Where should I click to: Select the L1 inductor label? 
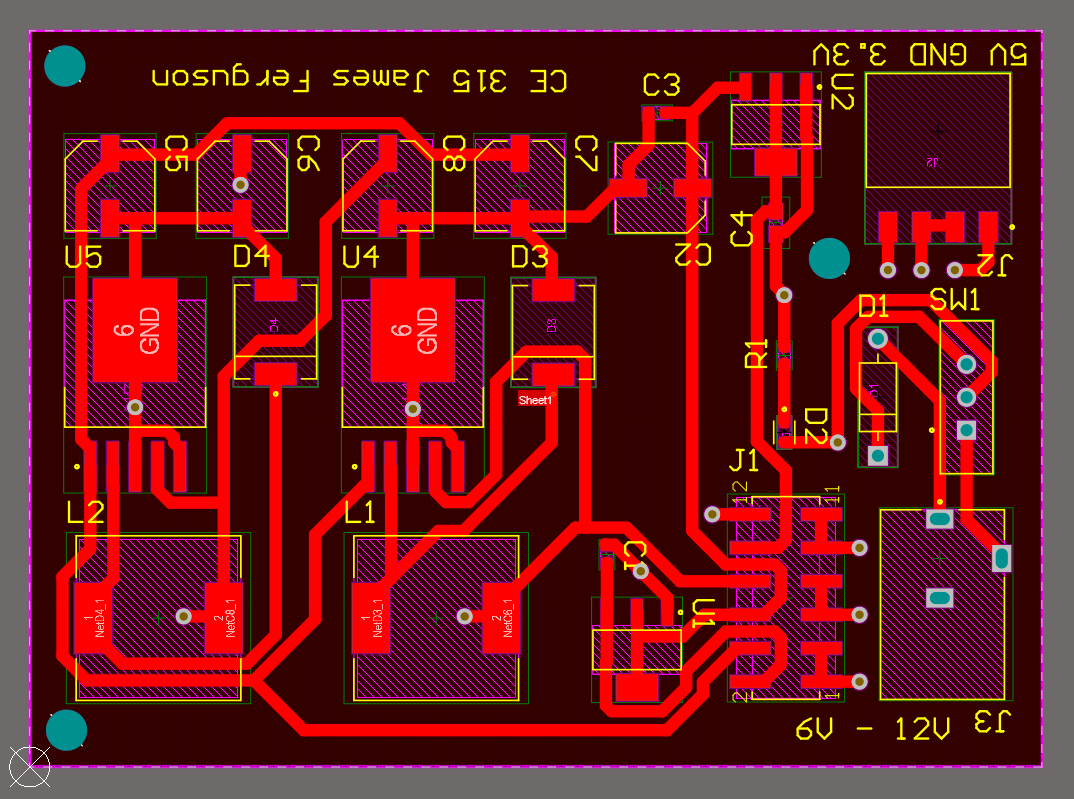pos(360,512)
